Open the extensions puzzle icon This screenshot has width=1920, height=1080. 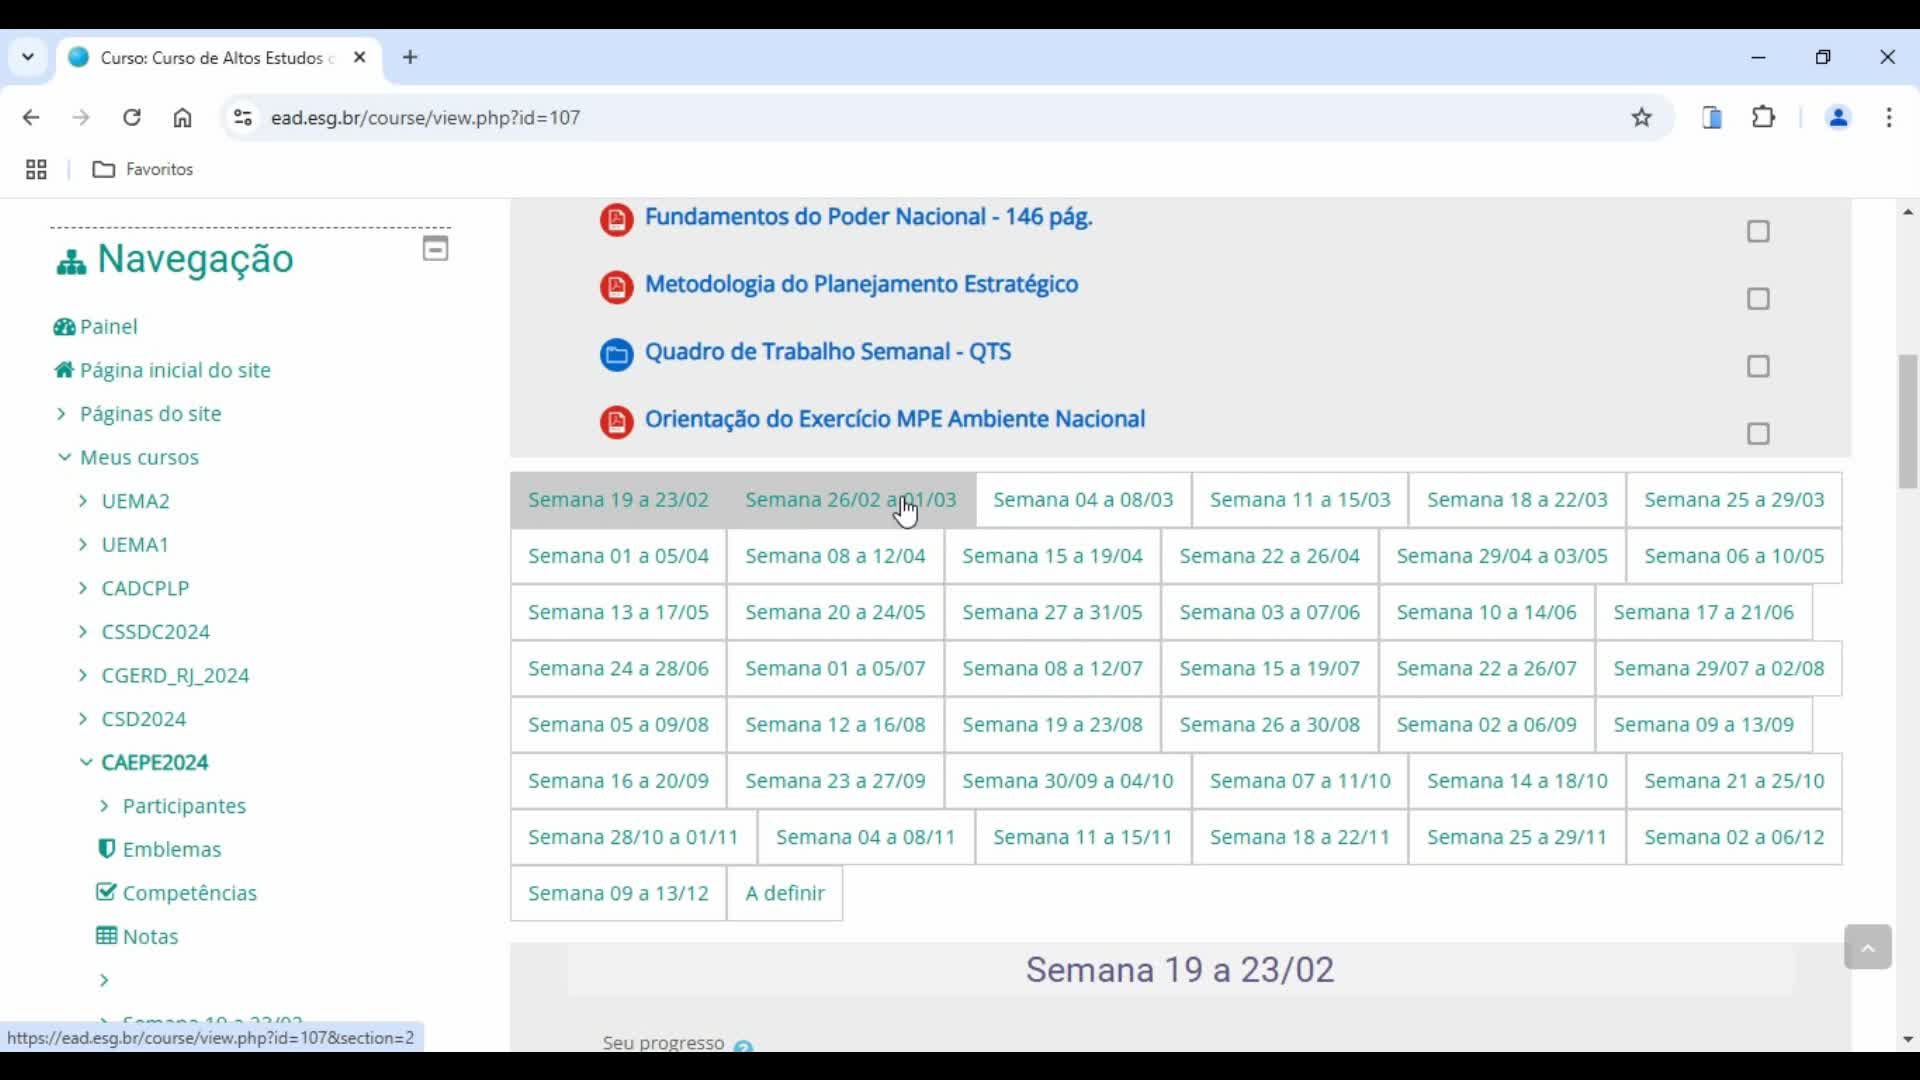tap(1764, 117)
